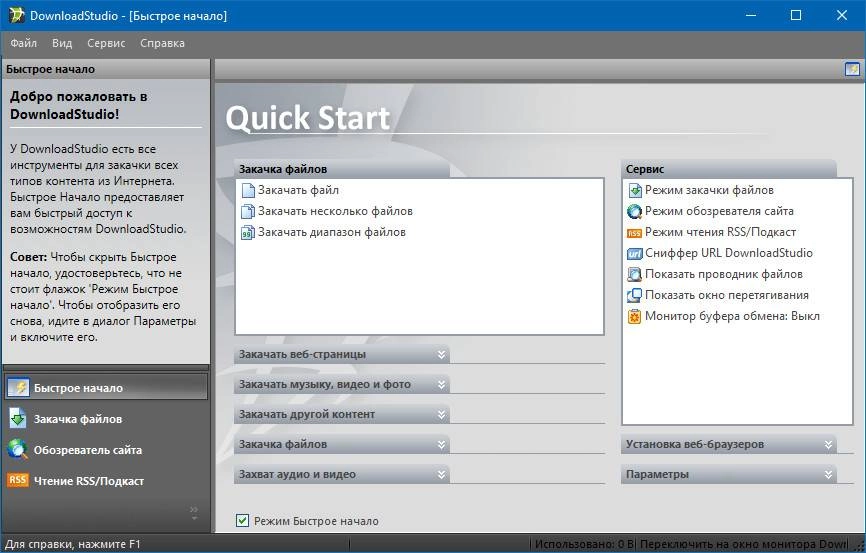Close the DownloadStudio window
Image resolution: width=866 pixels, height=553 pixels.
842,15
